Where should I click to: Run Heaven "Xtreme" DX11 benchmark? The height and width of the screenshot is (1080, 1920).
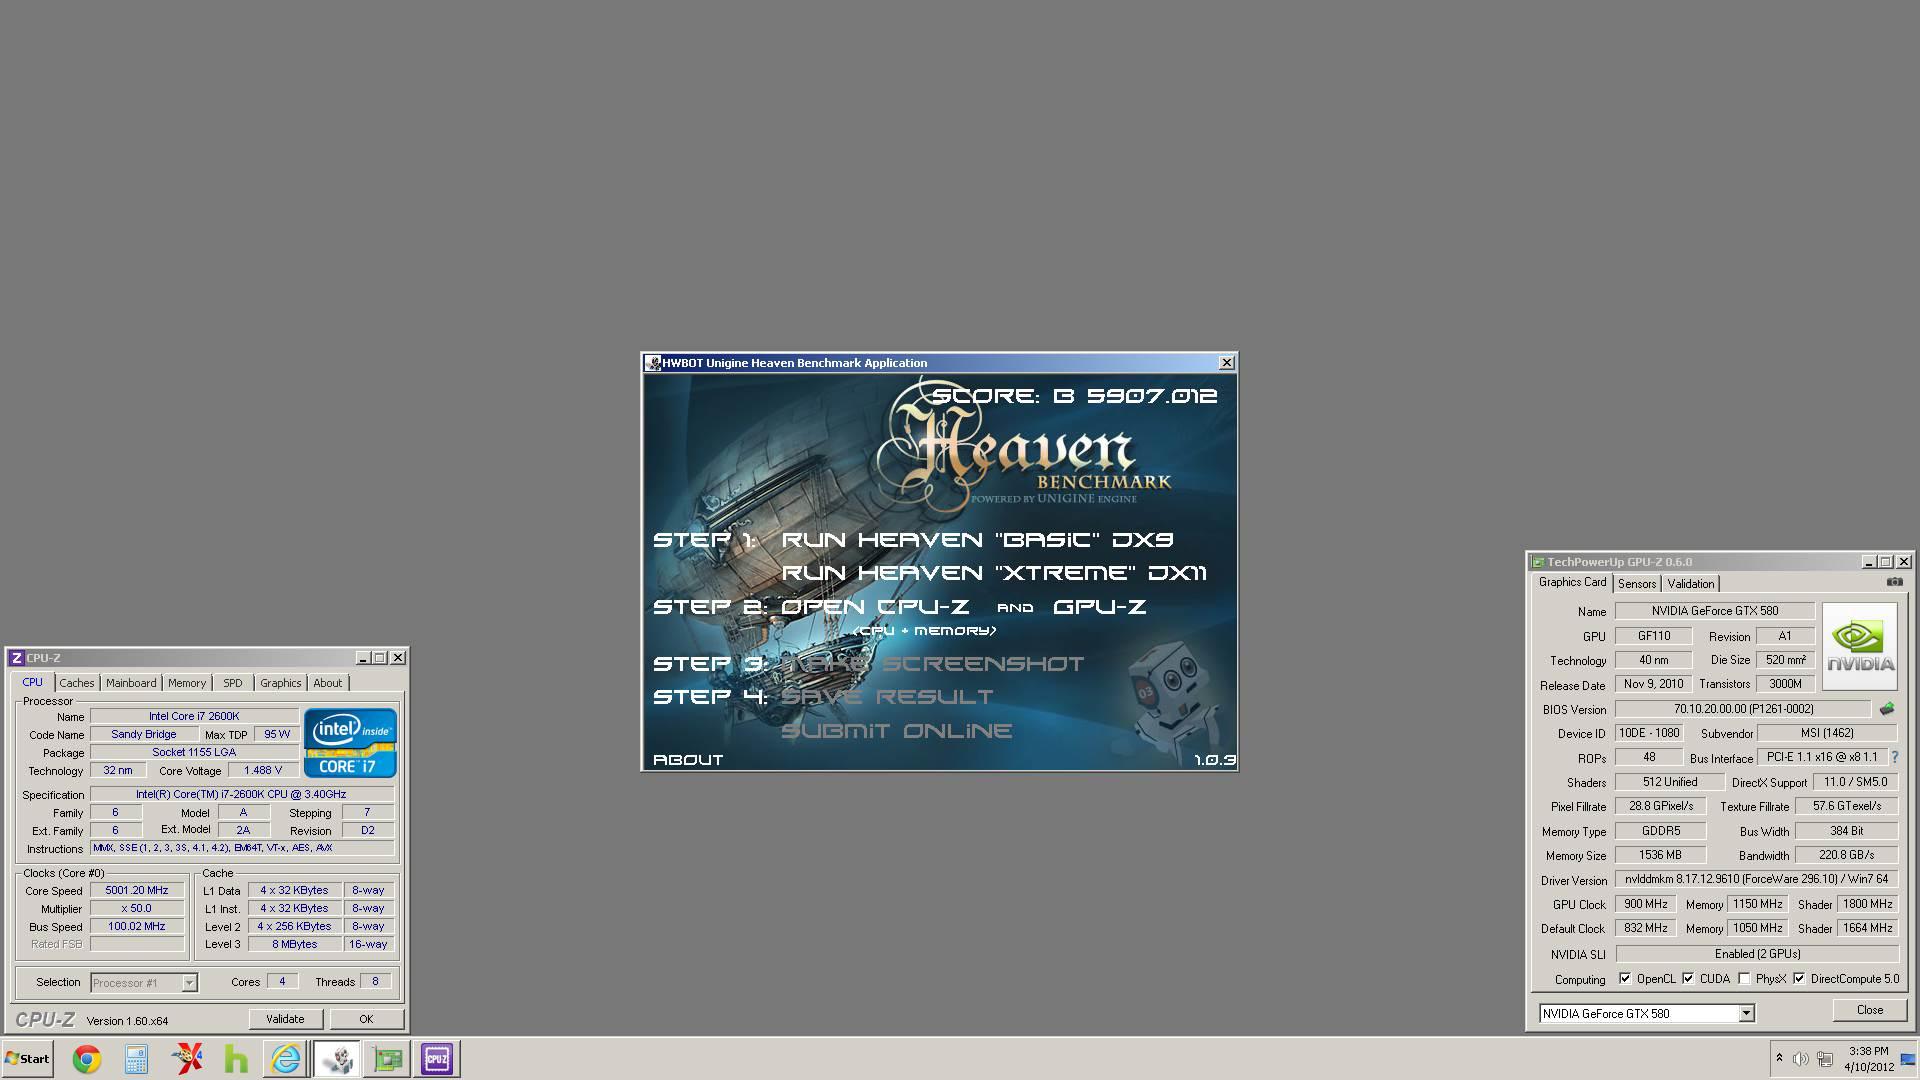994,573
